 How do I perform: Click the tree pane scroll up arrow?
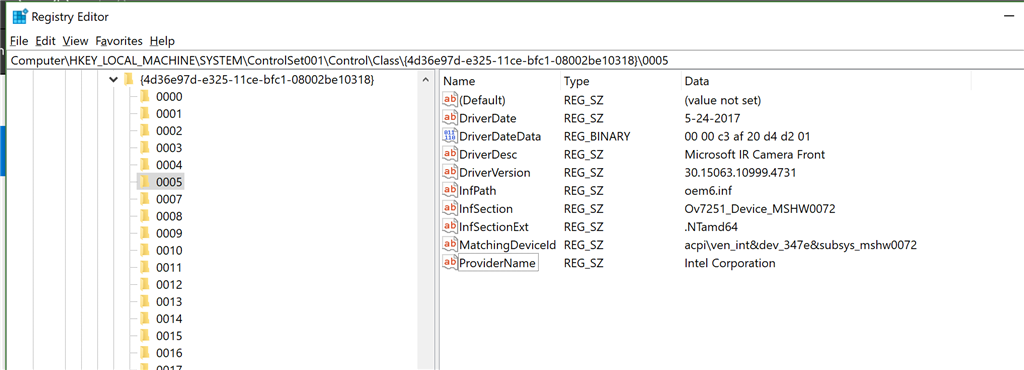(x=426, y=80)
